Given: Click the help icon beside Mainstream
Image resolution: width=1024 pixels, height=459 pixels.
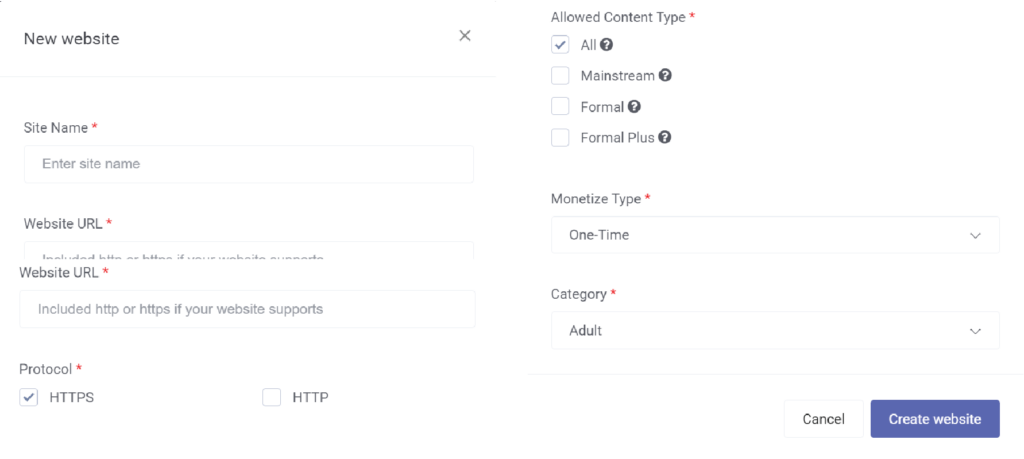Looking at the screenshot, I should coord(665,76).
